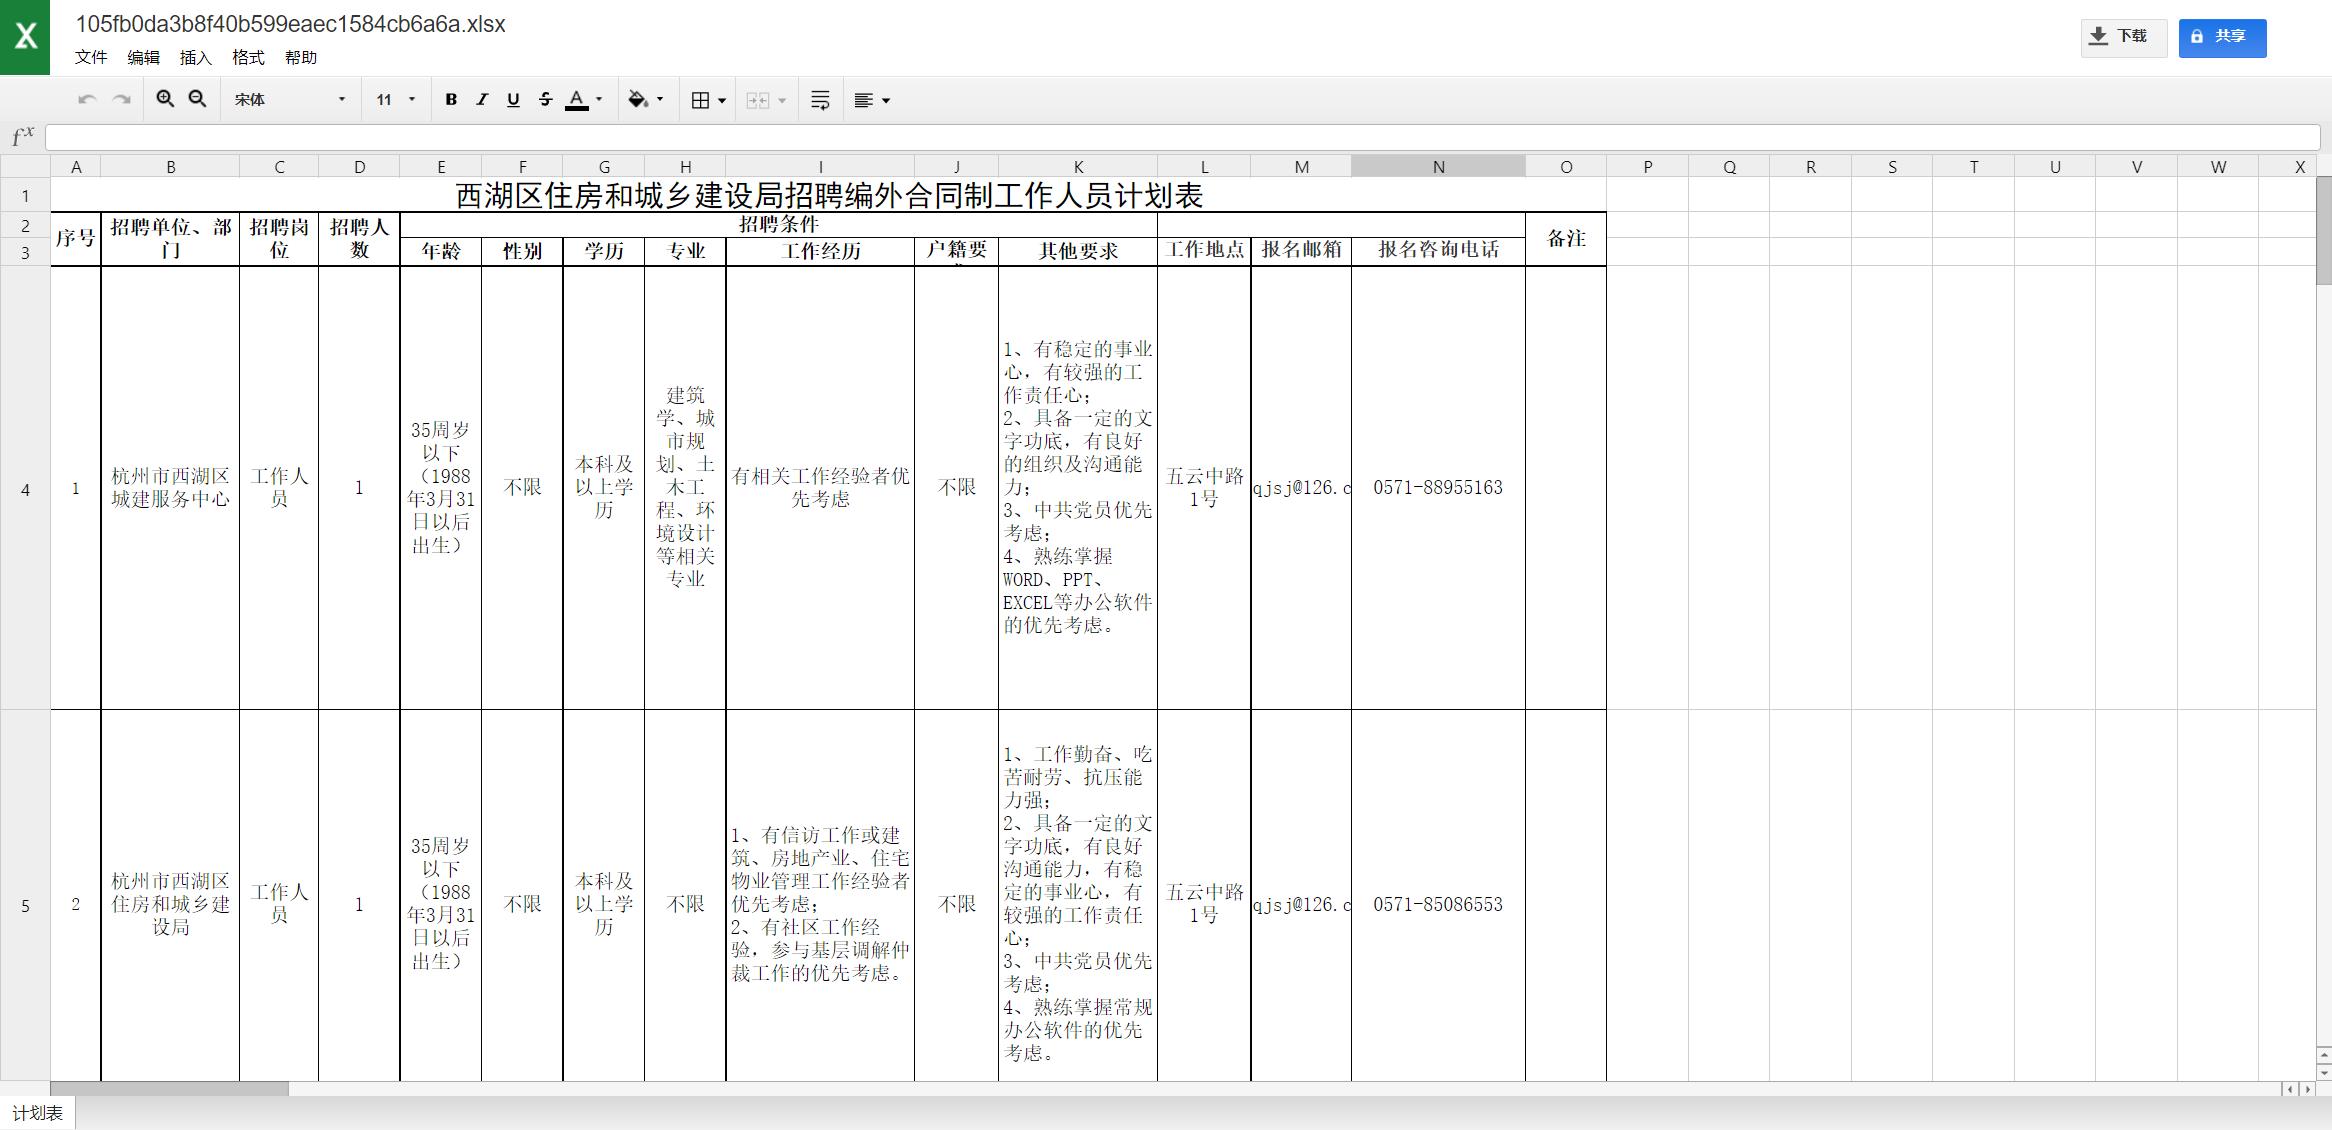Toggle italic formatting
Image resolution: width=2332 pixels, height=1130 pixels.
pyautogui.click(x=482, y=99)
